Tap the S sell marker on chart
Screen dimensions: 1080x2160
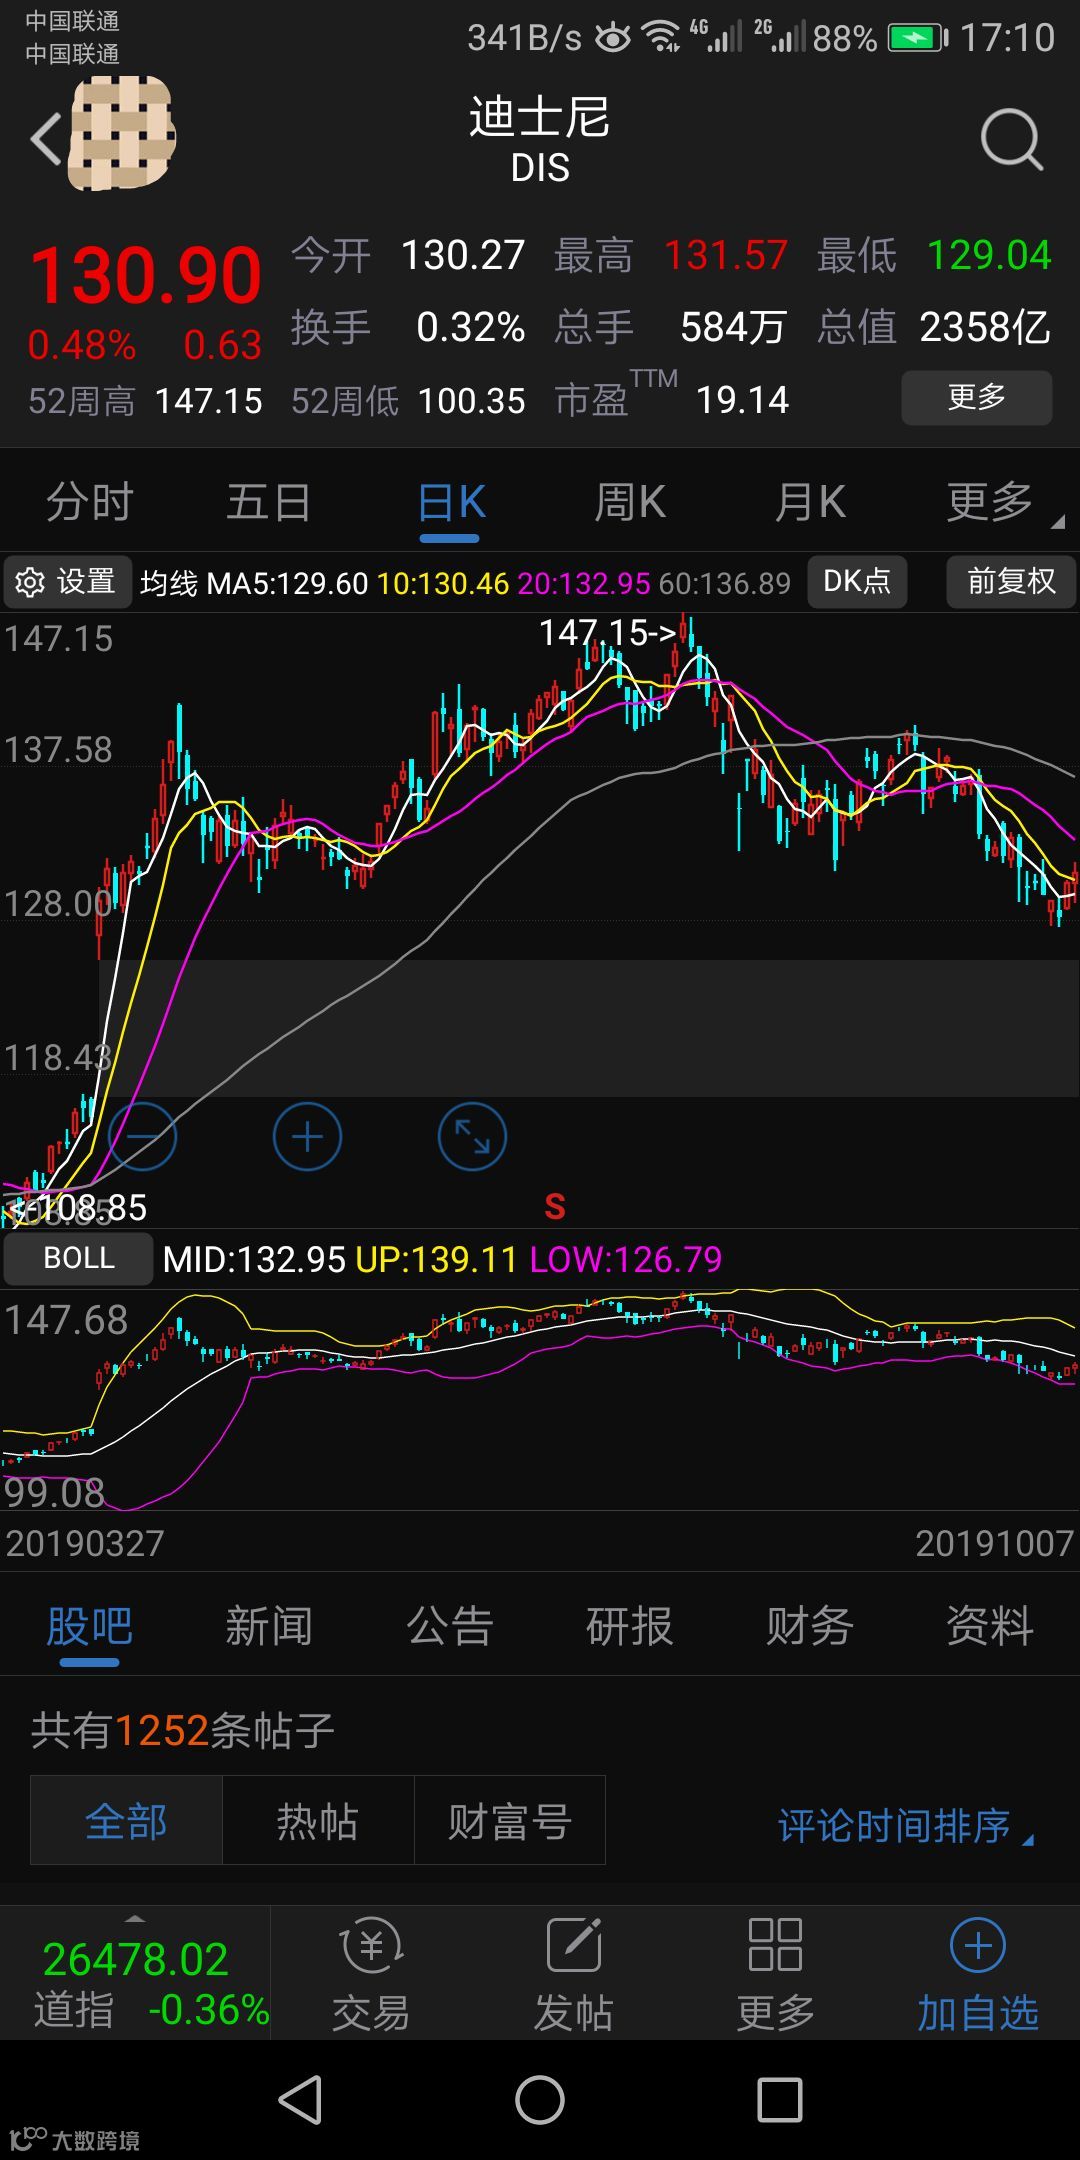tap(555, 1207)
